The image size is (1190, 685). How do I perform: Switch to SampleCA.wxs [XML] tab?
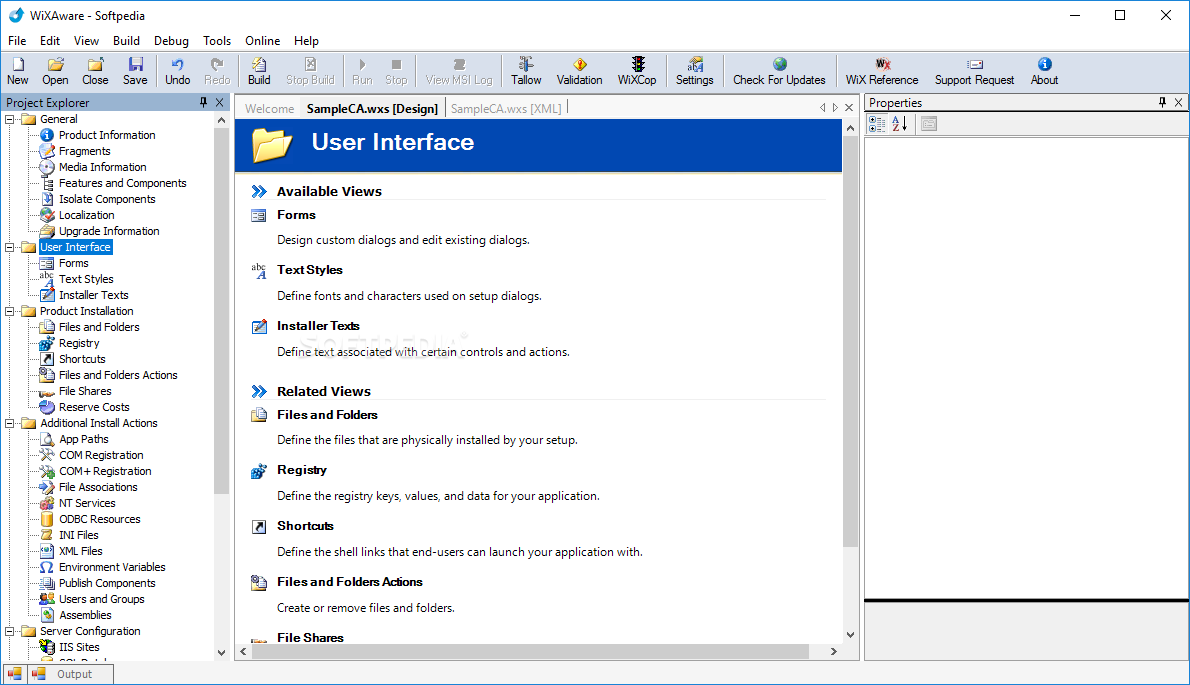coord(506,108)
